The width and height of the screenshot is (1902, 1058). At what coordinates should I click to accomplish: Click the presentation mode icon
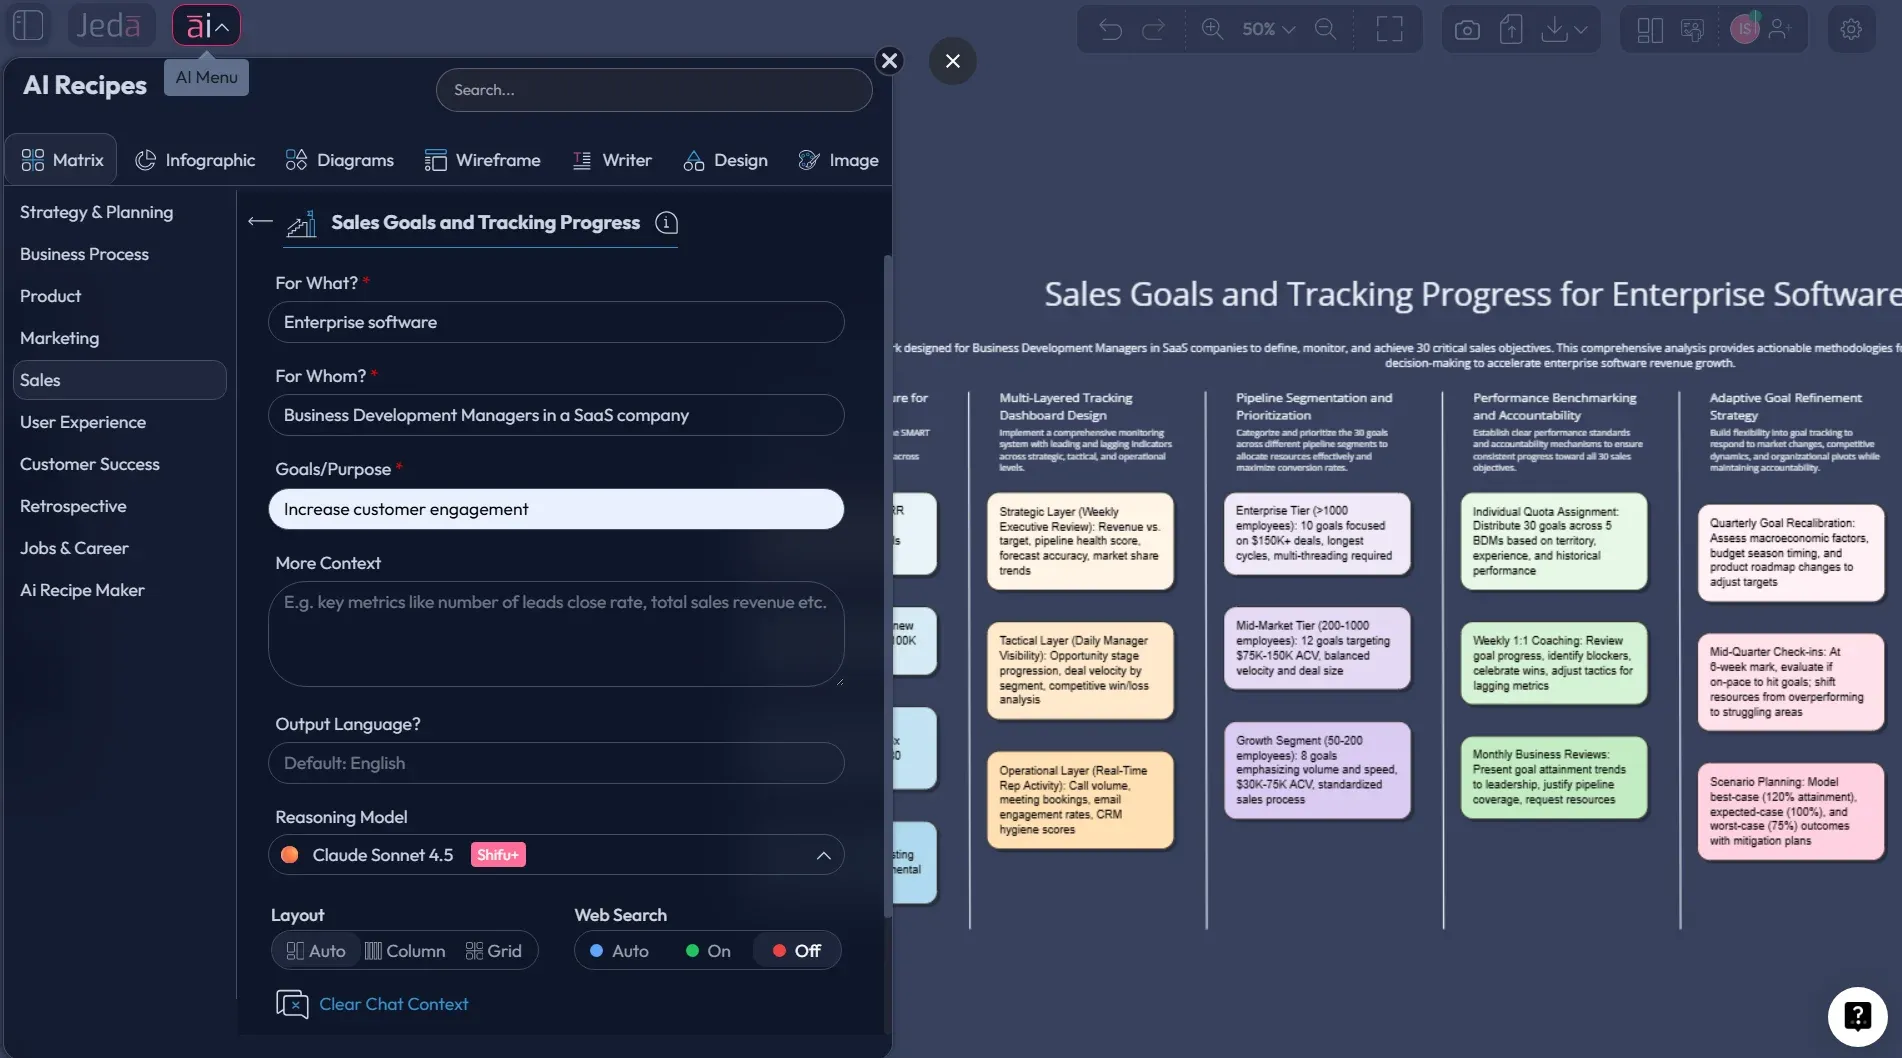click(x=1694, y=29)
